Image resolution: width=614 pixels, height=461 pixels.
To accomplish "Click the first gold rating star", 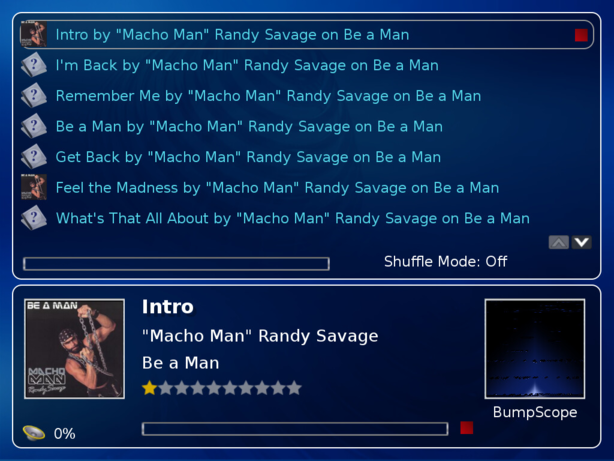I will tap(150, 388).
